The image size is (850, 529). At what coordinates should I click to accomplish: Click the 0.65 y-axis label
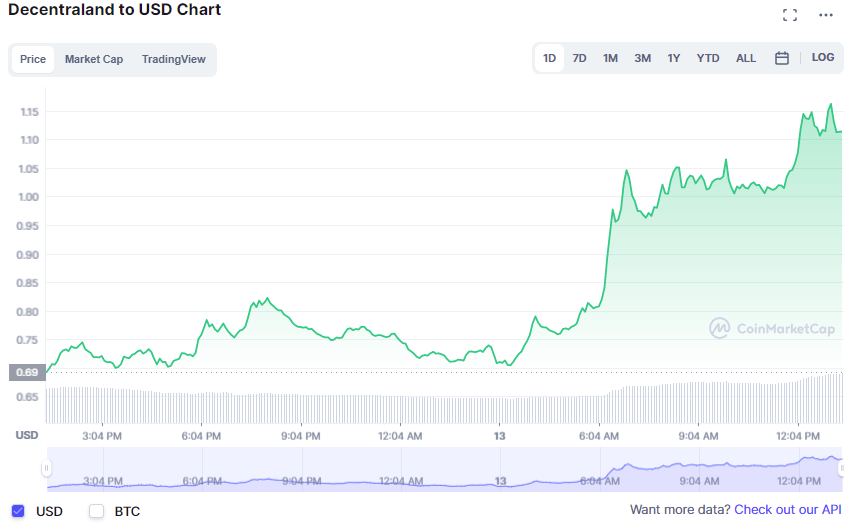click(28, 397)
